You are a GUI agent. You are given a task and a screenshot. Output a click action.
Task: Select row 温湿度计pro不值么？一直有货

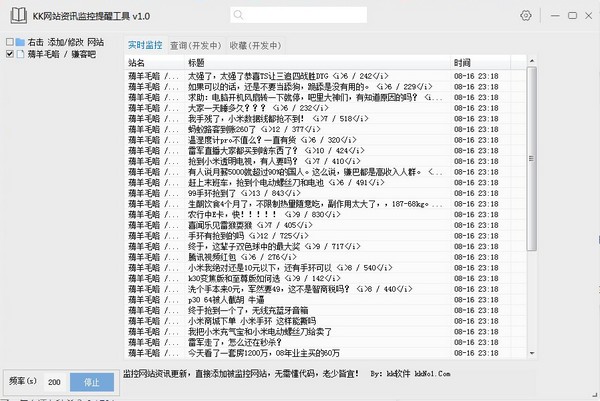click(325, 140)
